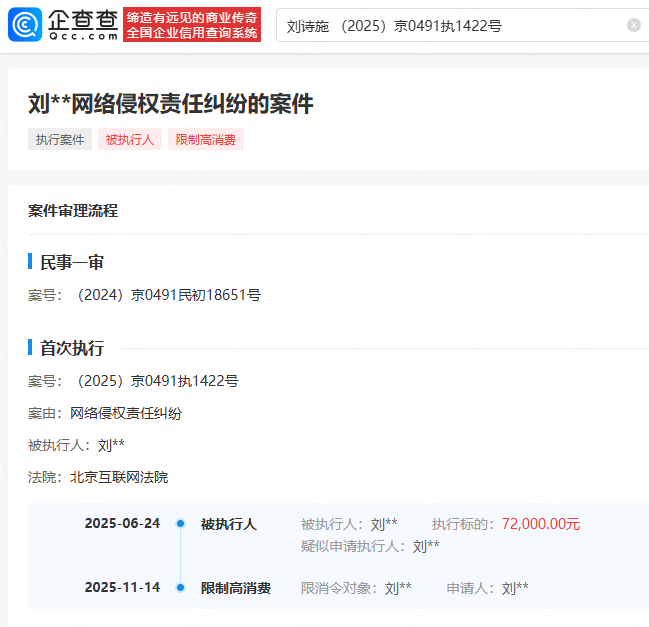The height and width of the screenshot is (627, 649).
Task: Open the 北京互联网法院 court link
Action: [119, 477]
